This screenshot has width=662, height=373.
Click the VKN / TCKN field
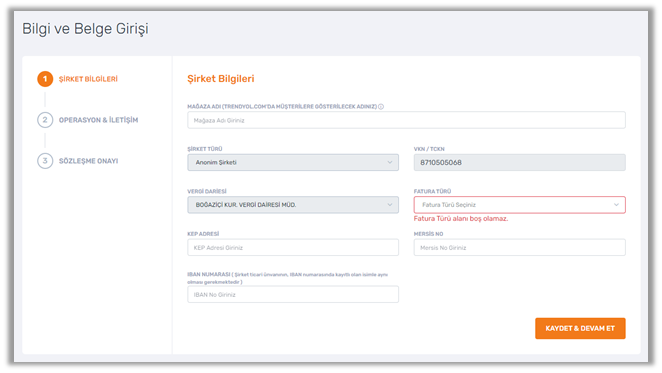[519, 163]
